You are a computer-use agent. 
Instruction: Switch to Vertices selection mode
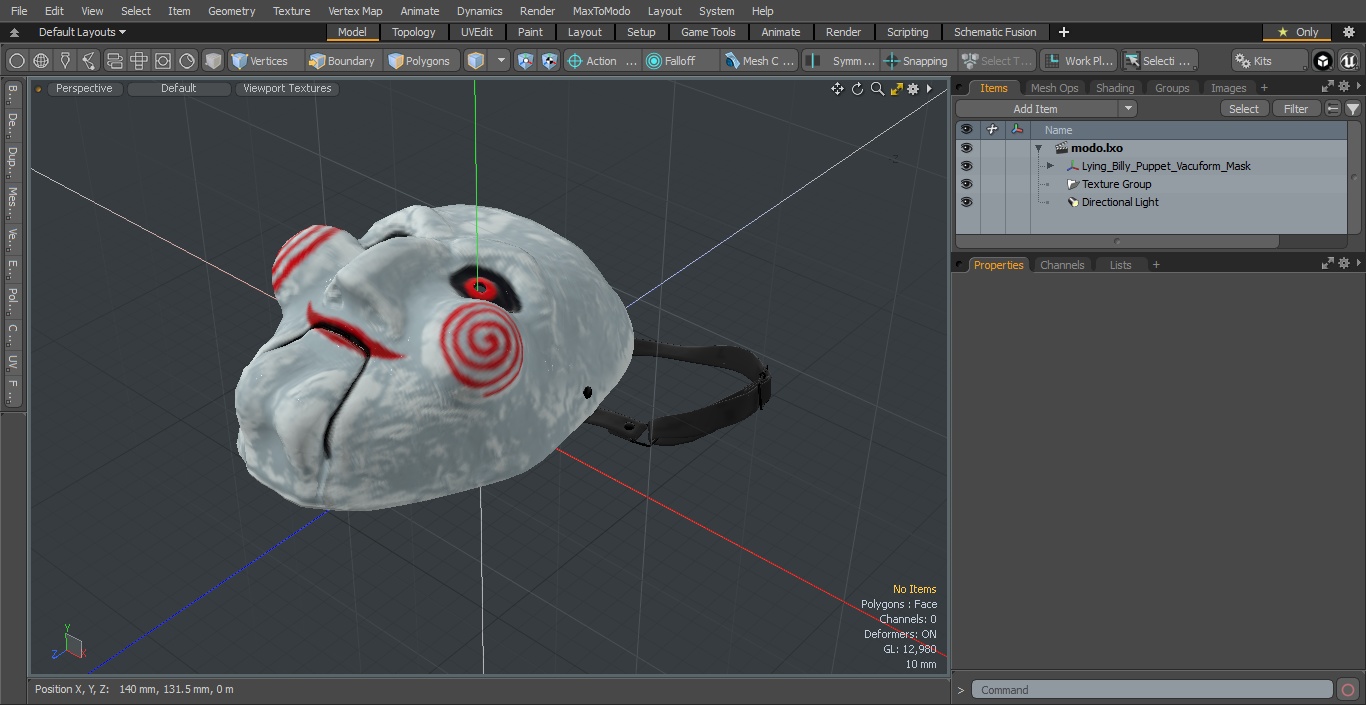(265, 61)
